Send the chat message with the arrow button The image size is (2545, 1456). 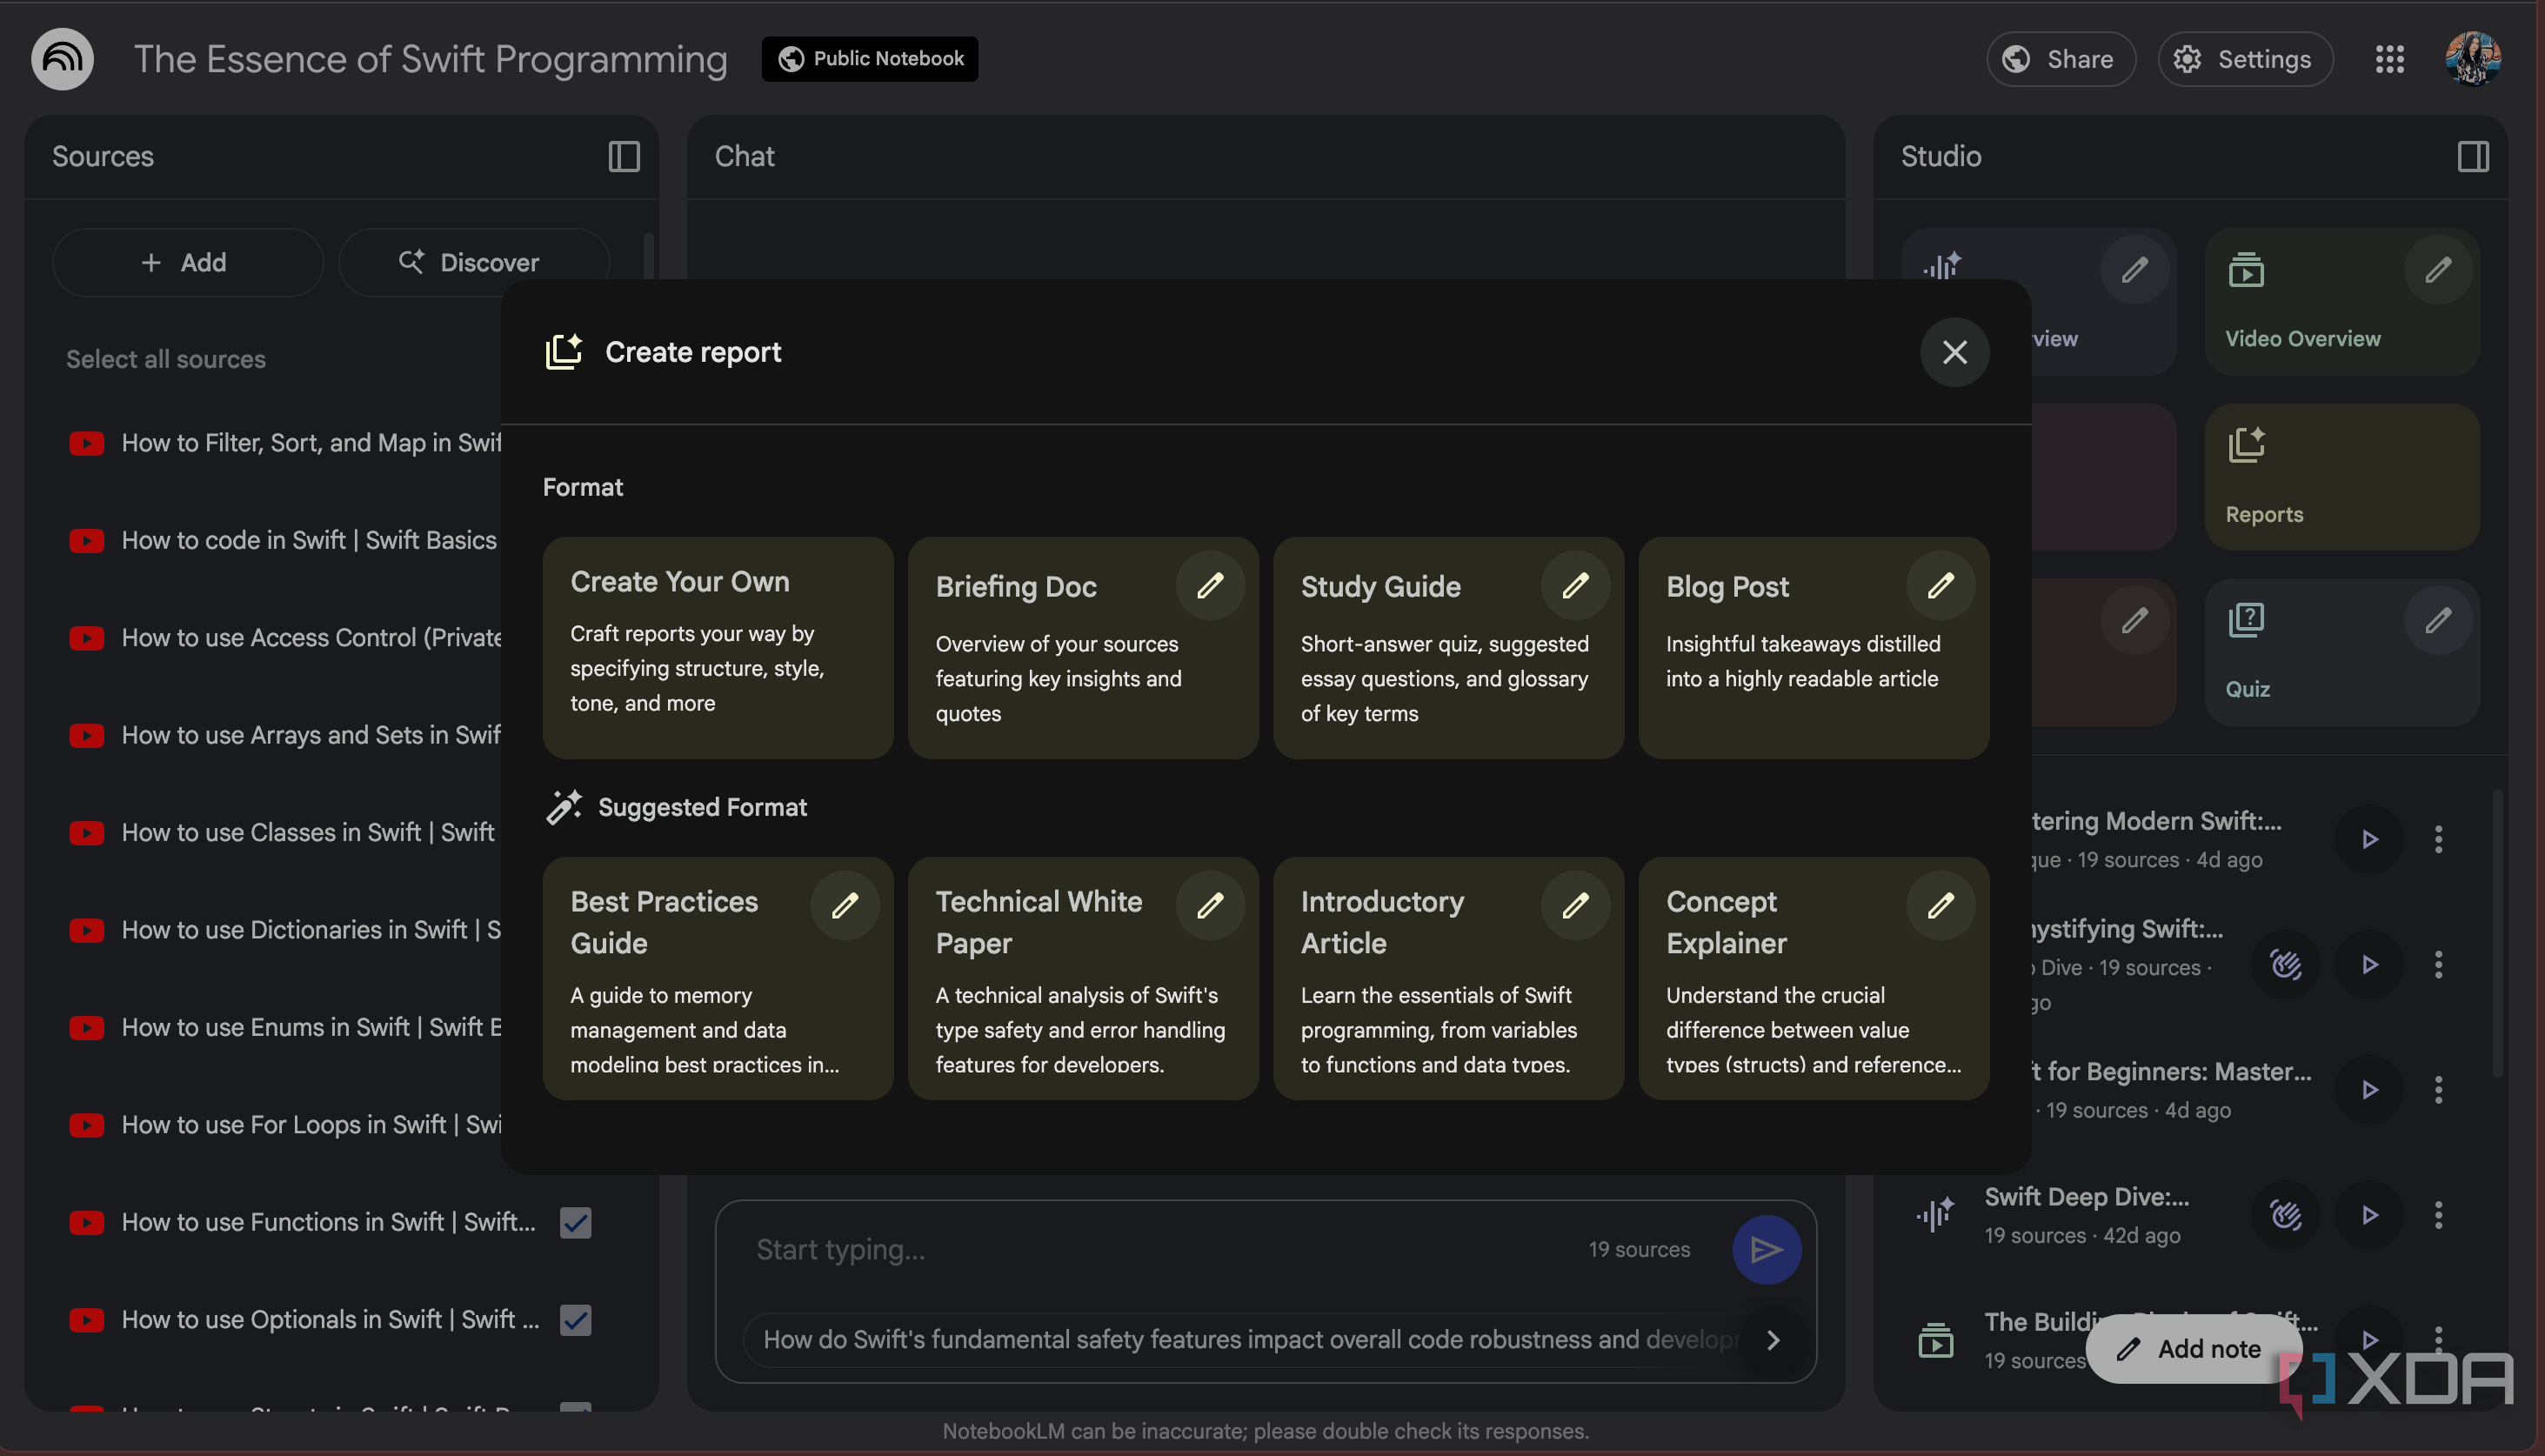[x=1766, y=1249]
